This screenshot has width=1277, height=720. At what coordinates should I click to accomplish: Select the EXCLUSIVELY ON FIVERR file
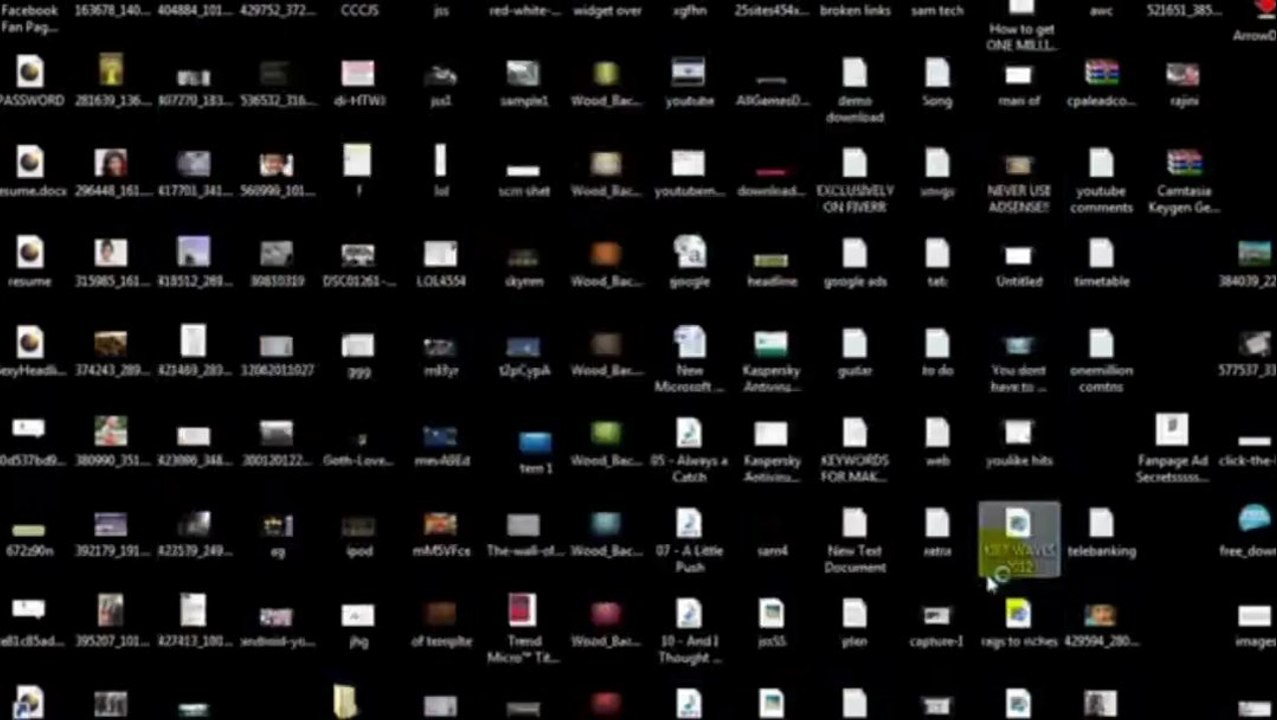pos(854,162)
